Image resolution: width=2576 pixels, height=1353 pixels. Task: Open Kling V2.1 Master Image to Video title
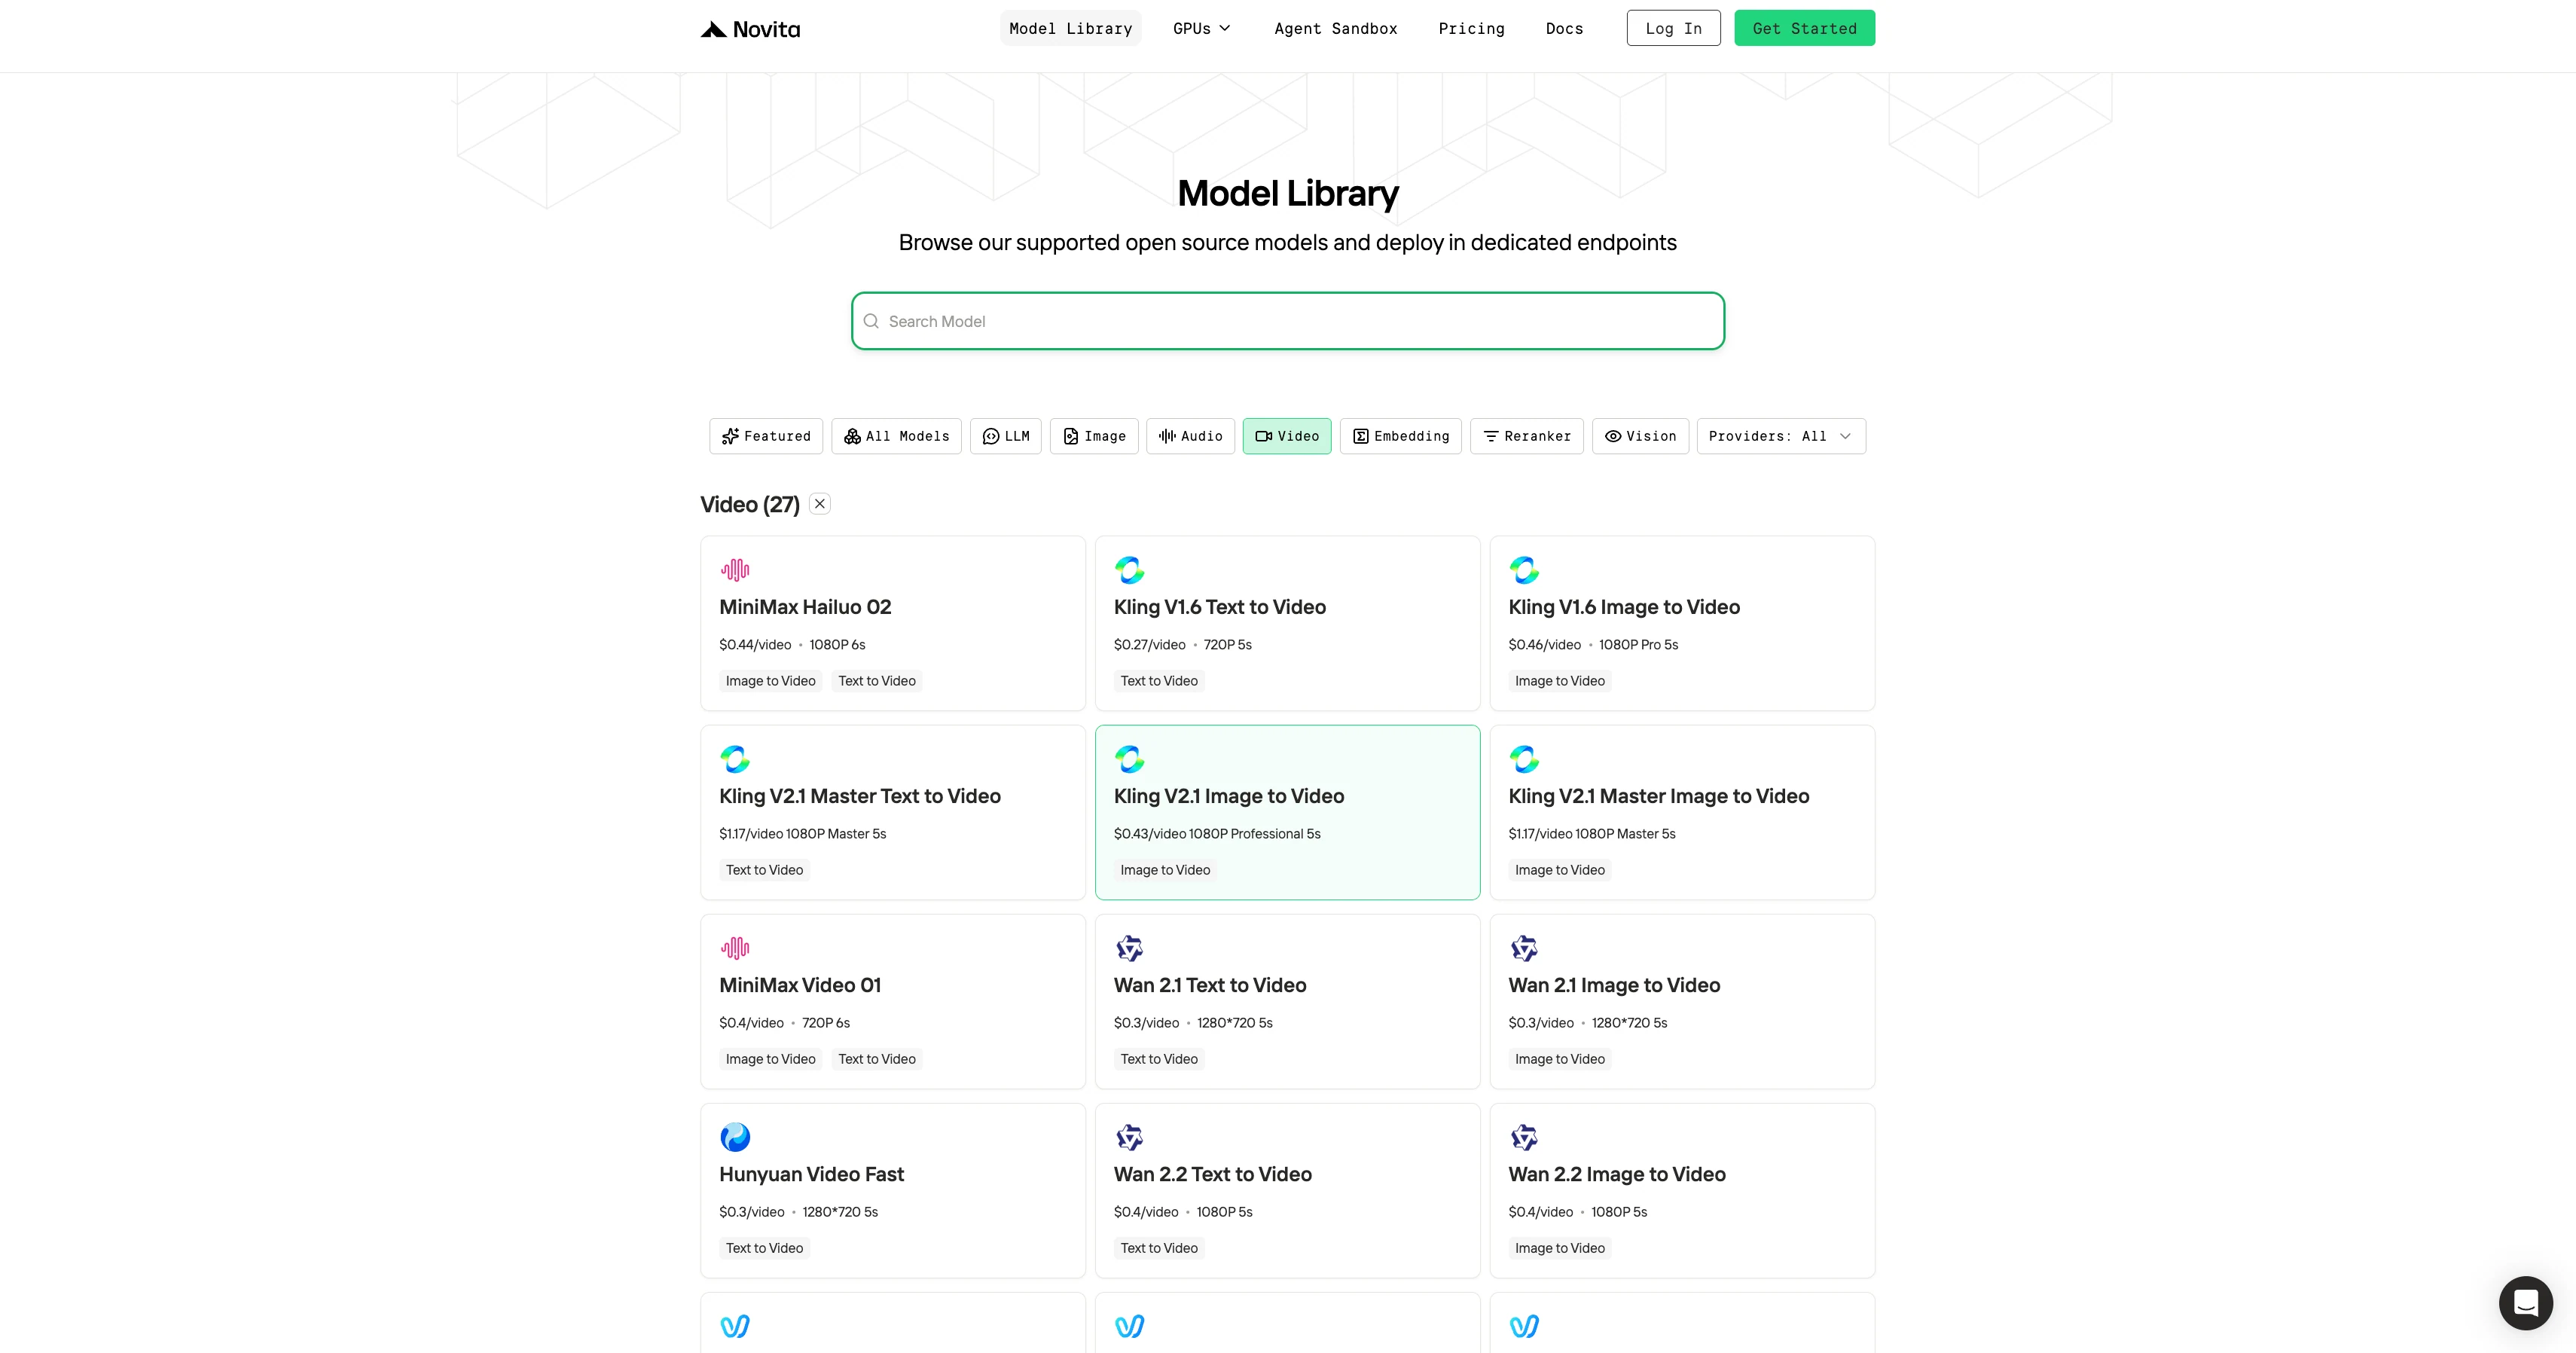[x=1659, y=796]
